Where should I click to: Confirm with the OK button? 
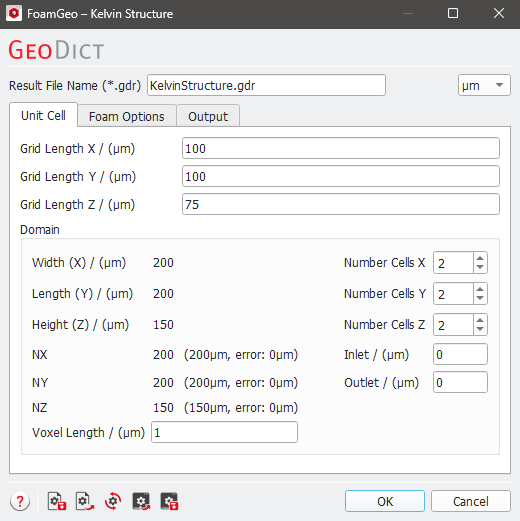[x=385, y=501]
